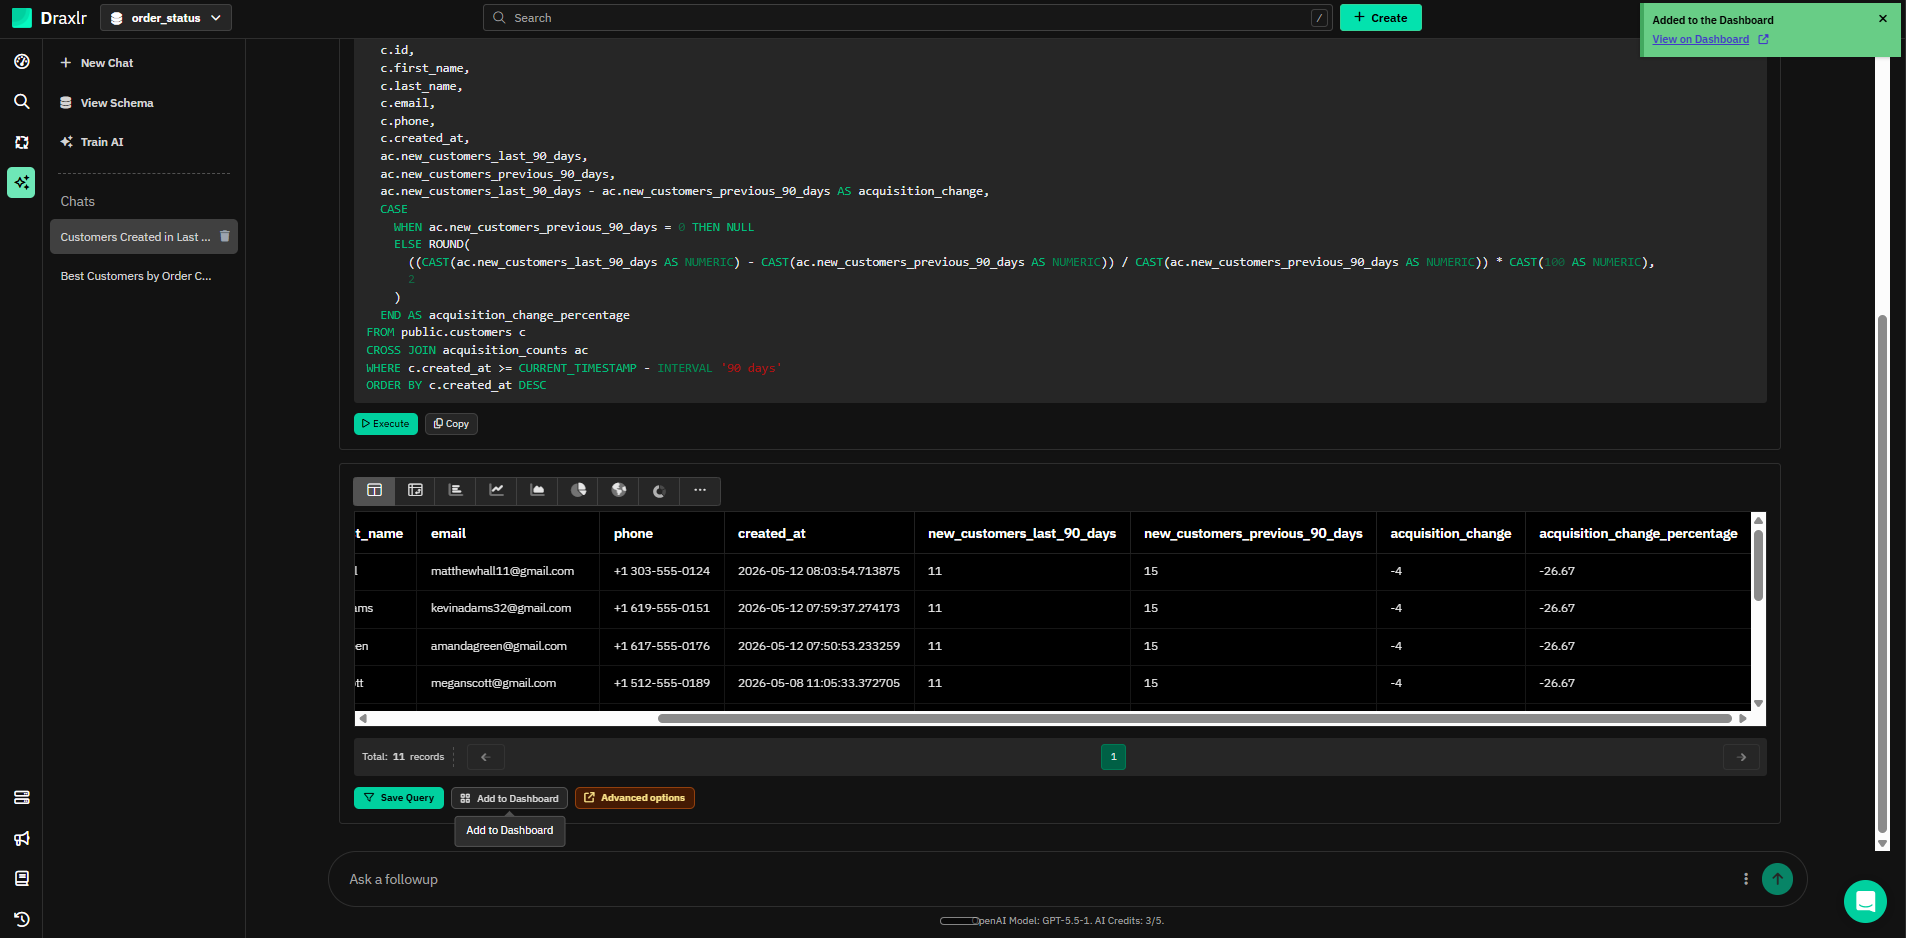This screenshot has height=938, width=1906.
Task: Click the Save Query button
Action: pyautogui.click(x=398, y=798)
